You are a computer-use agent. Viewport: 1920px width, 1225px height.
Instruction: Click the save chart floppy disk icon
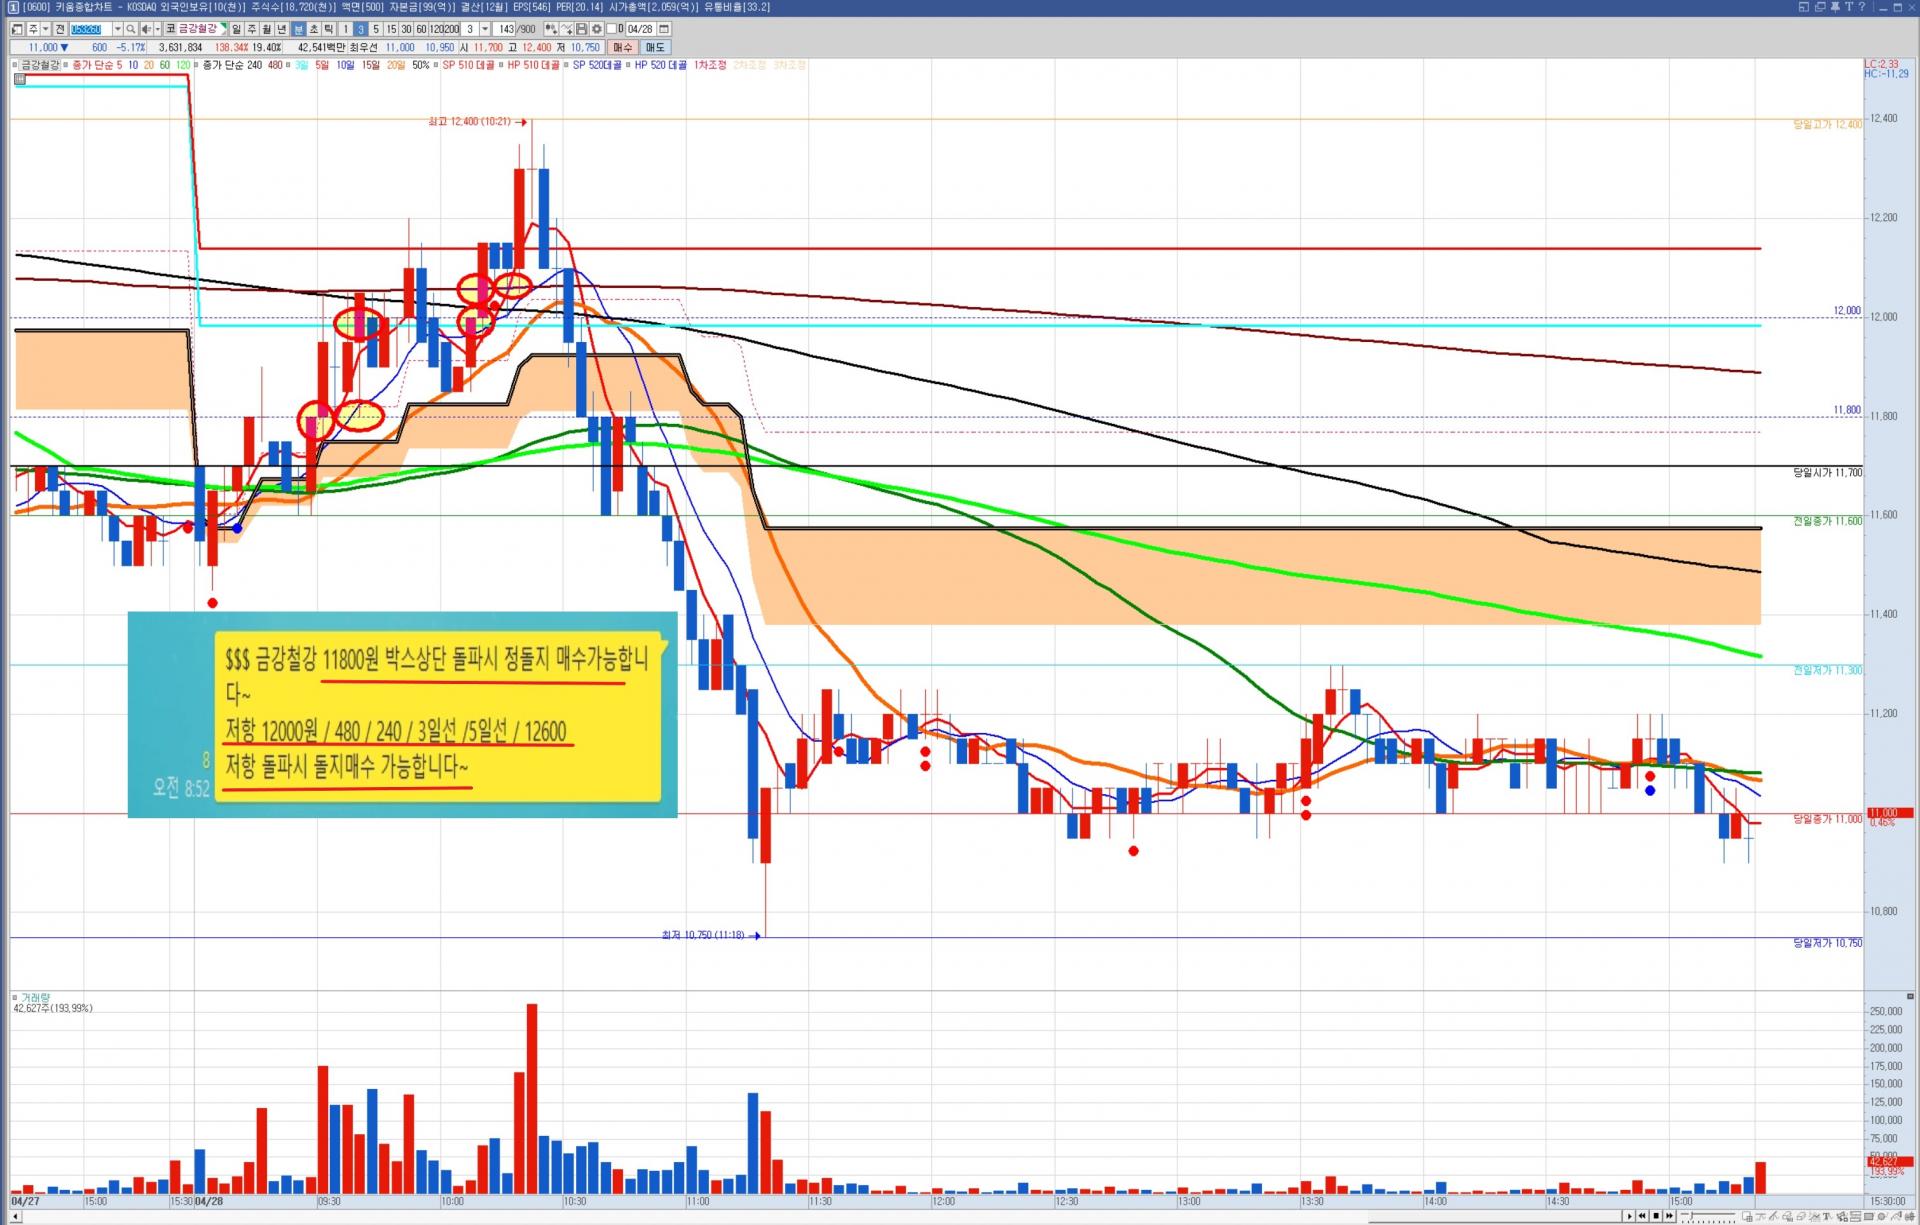581,29
